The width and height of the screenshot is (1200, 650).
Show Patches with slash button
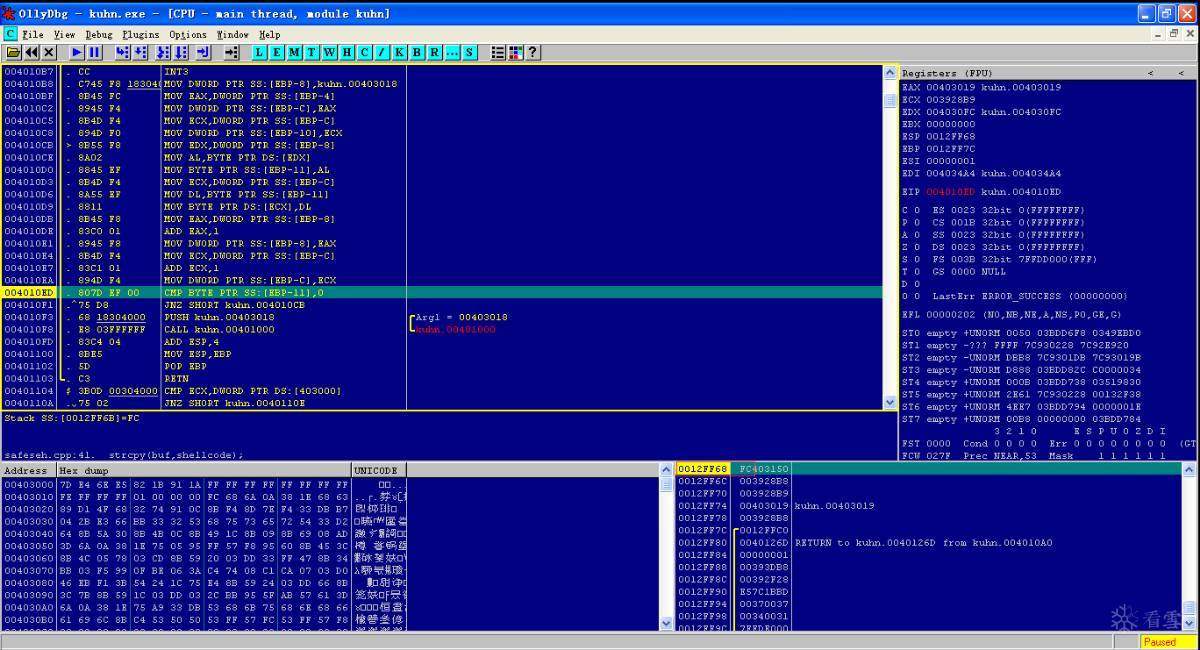(x=382, y=52)
